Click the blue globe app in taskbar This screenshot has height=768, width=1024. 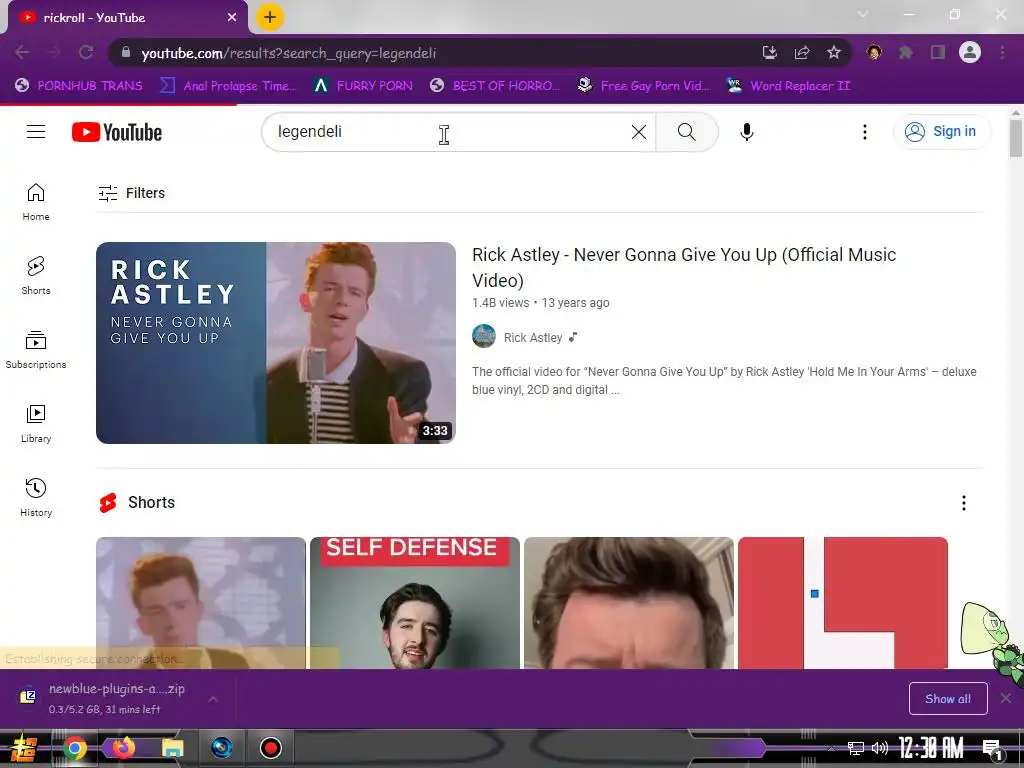coord(221,748)
